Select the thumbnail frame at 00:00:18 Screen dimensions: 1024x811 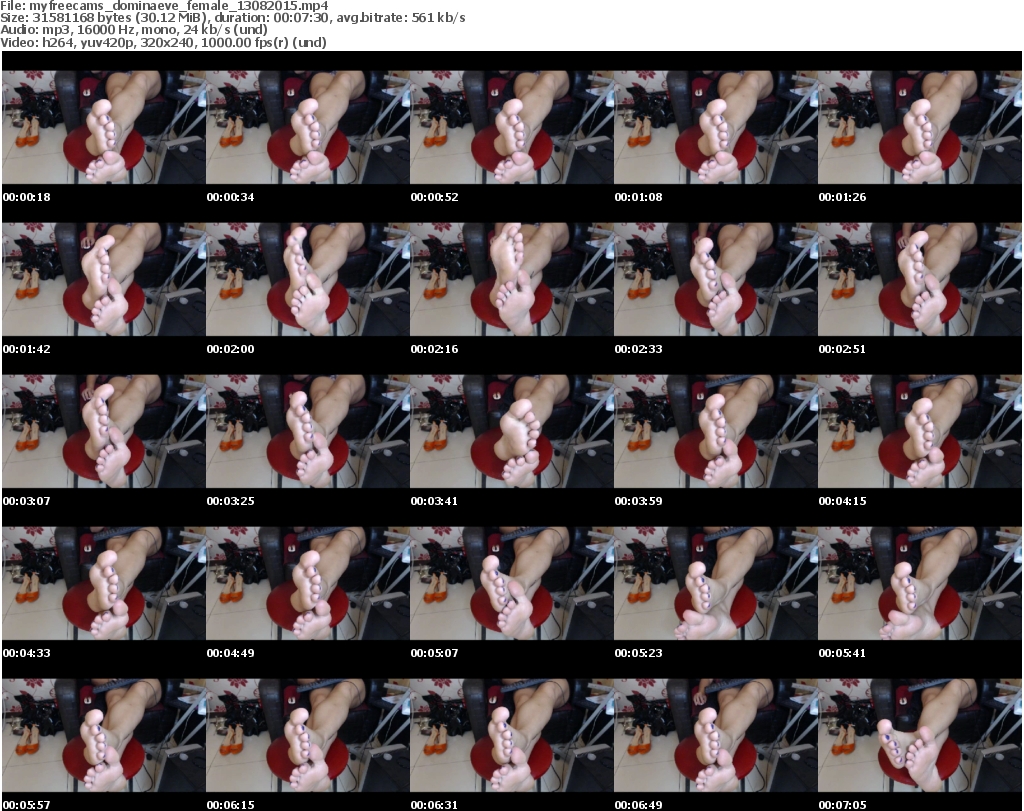point(104,127)
